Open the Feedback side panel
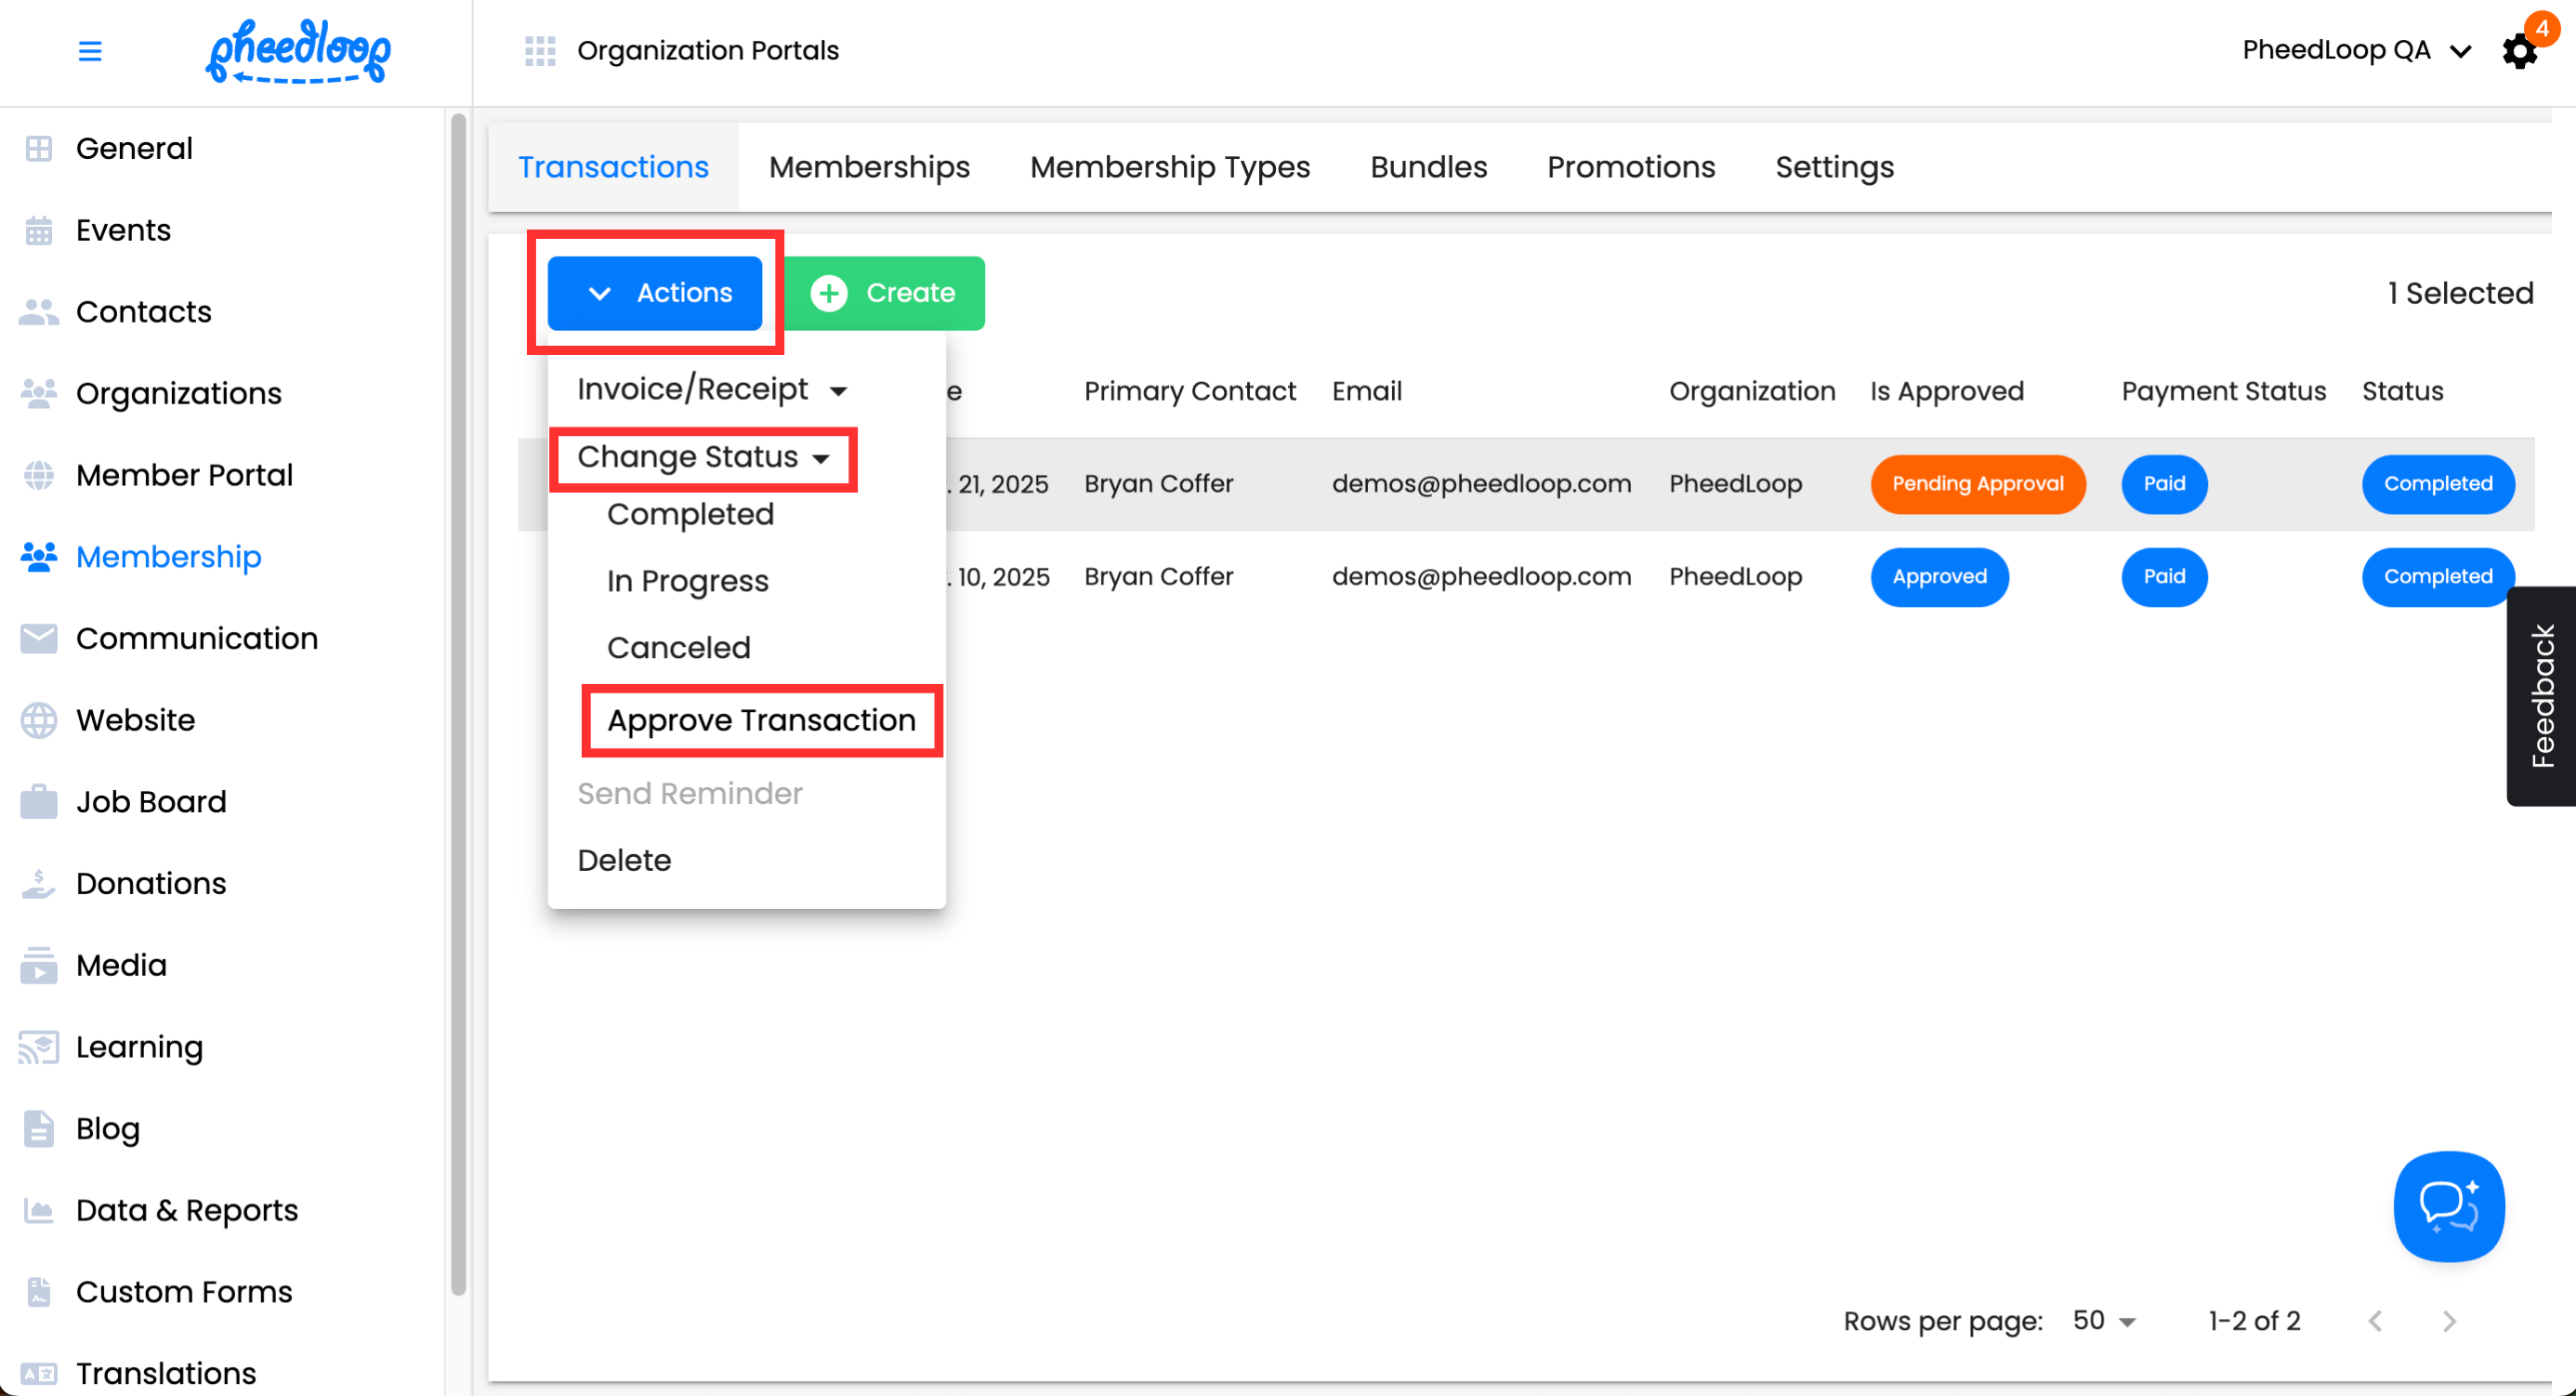This screenshot has height=1396, width=2576. point(2541,695)
